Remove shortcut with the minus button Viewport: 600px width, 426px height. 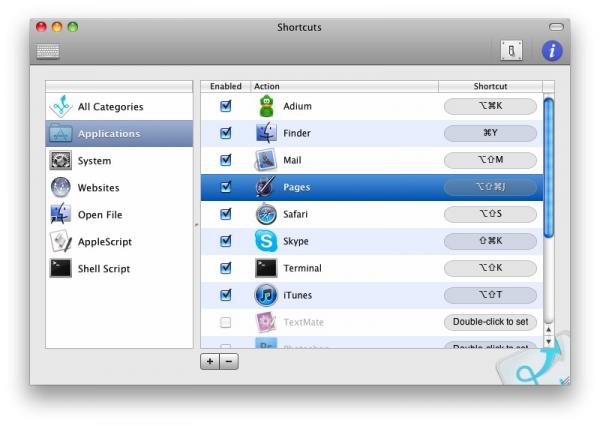click(x=229, y=361)
